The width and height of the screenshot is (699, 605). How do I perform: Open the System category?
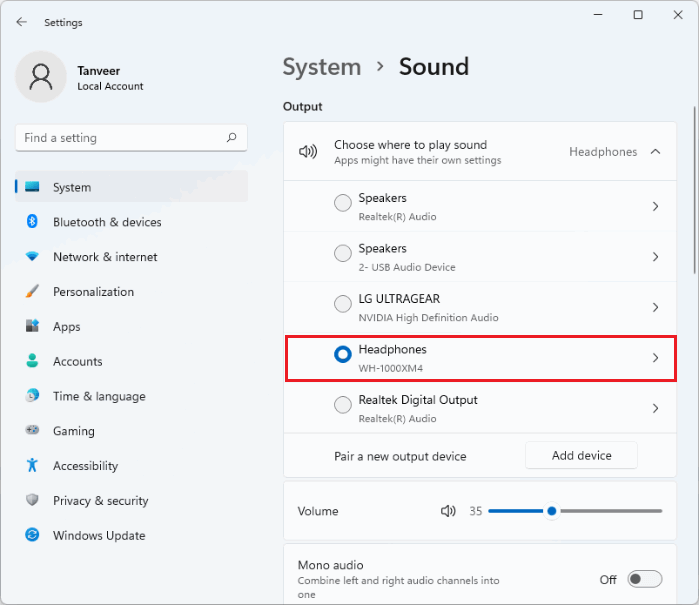[x=132, y=187]
